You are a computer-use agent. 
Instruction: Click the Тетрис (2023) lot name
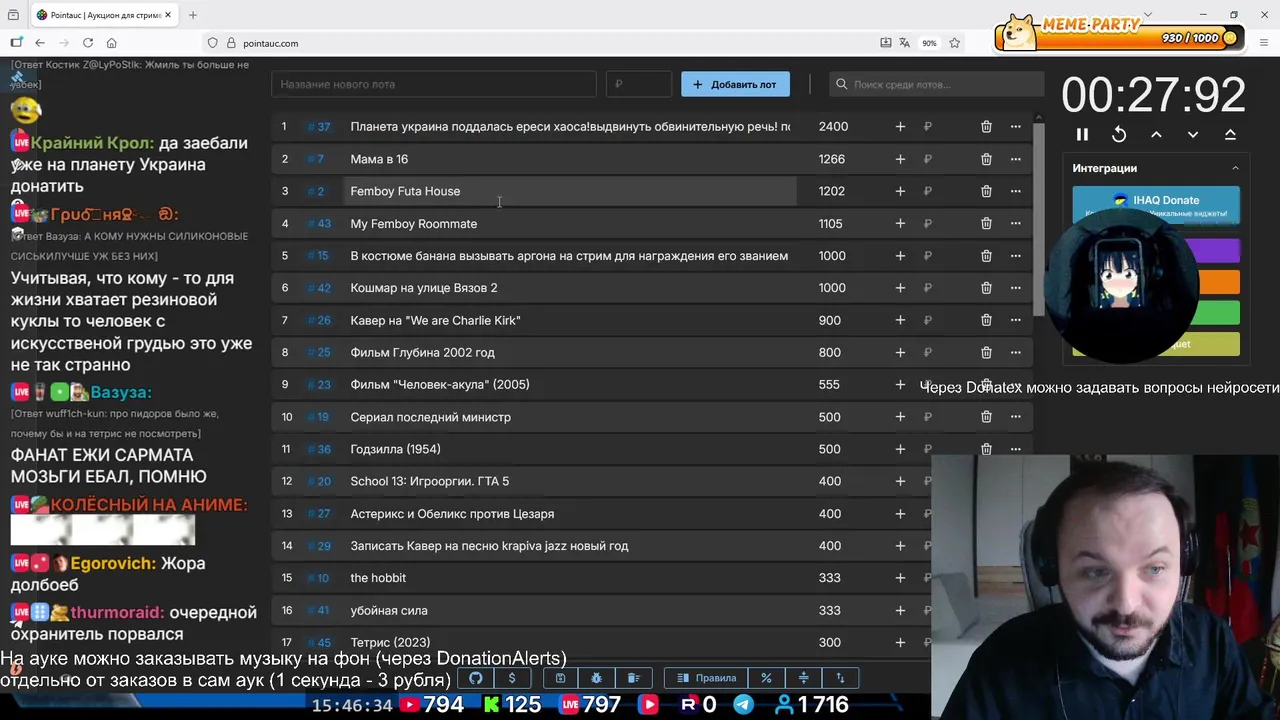(x=390, y=643)
